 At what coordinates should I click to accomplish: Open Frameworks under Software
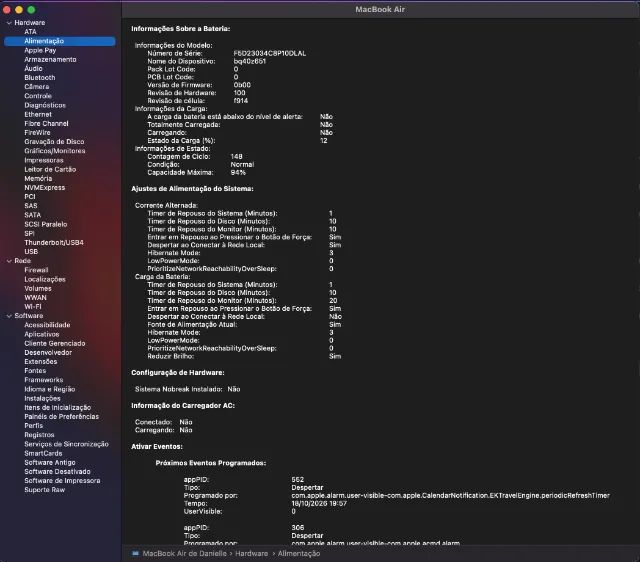coord(44,380)
